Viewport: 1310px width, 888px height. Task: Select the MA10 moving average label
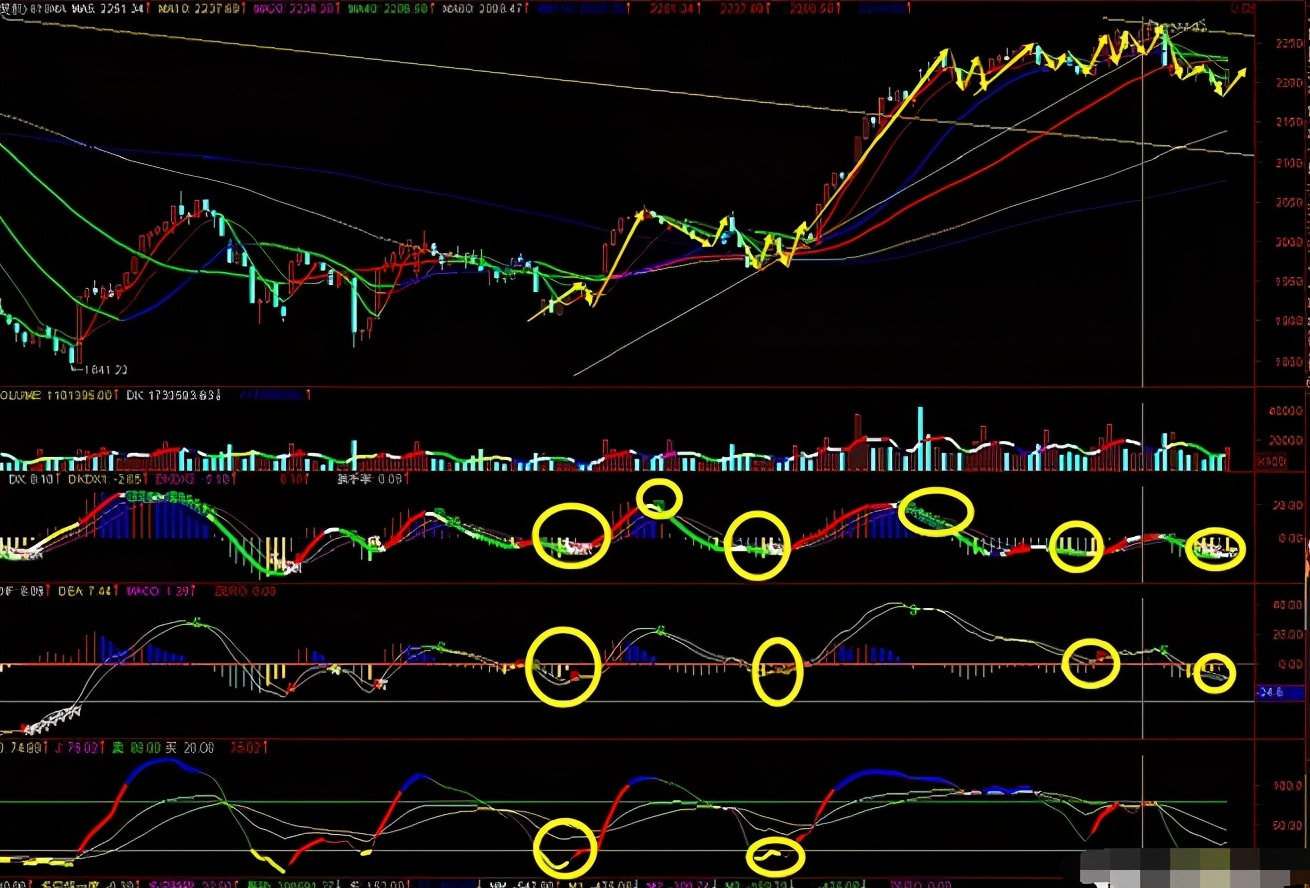(x=201, y=8)
